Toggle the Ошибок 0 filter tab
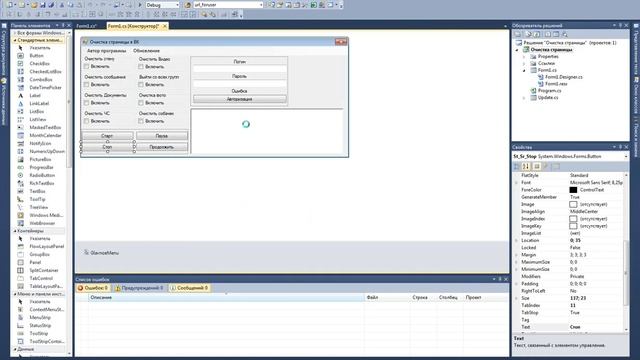The width and height of the screenshot is (640, 360). 93,288
